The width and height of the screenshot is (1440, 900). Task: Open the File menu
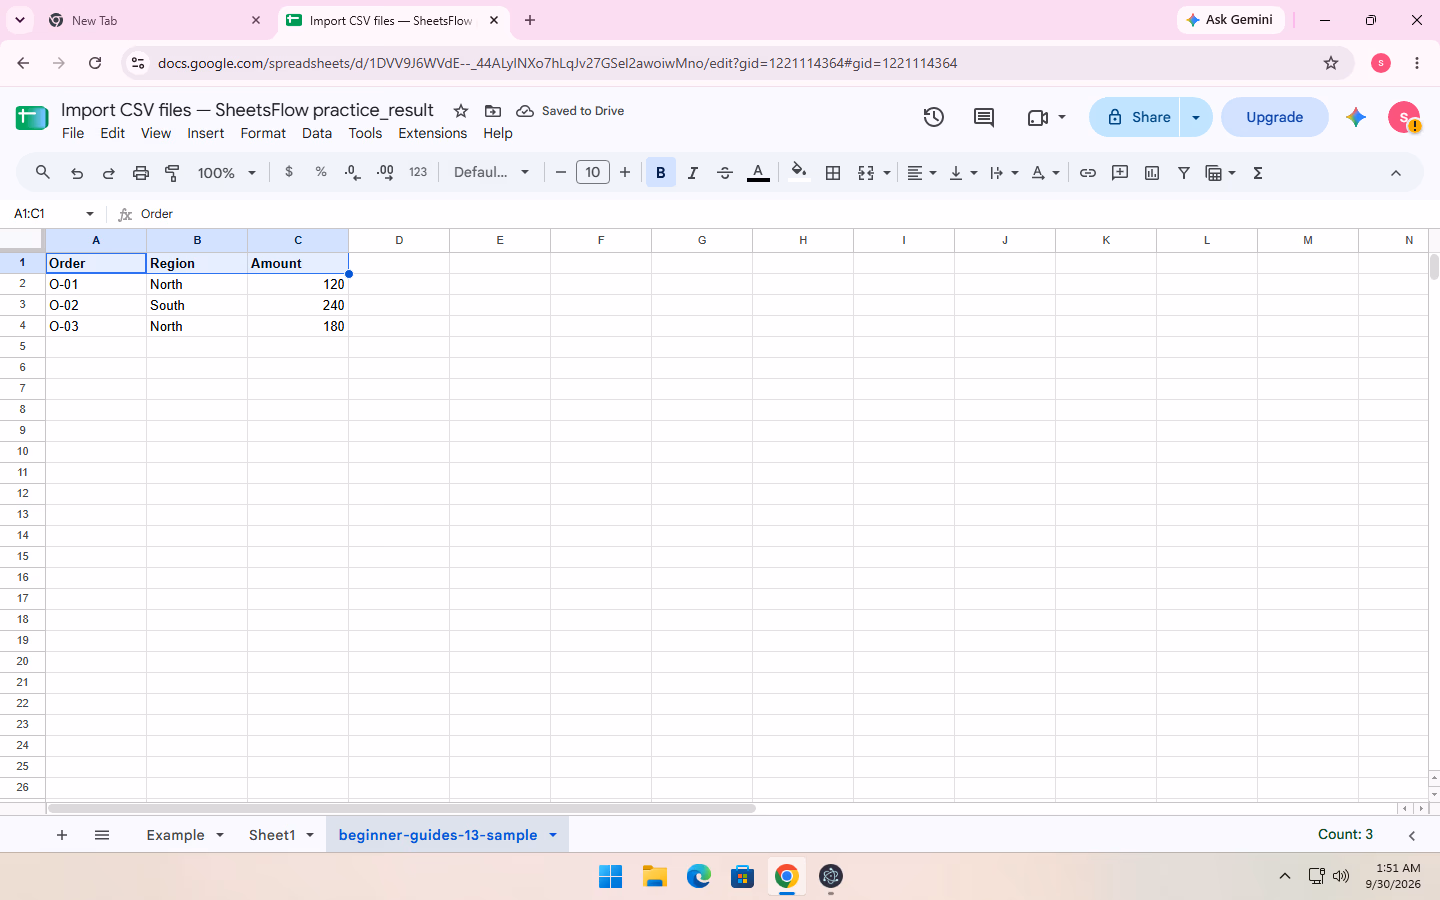(73, 133)
